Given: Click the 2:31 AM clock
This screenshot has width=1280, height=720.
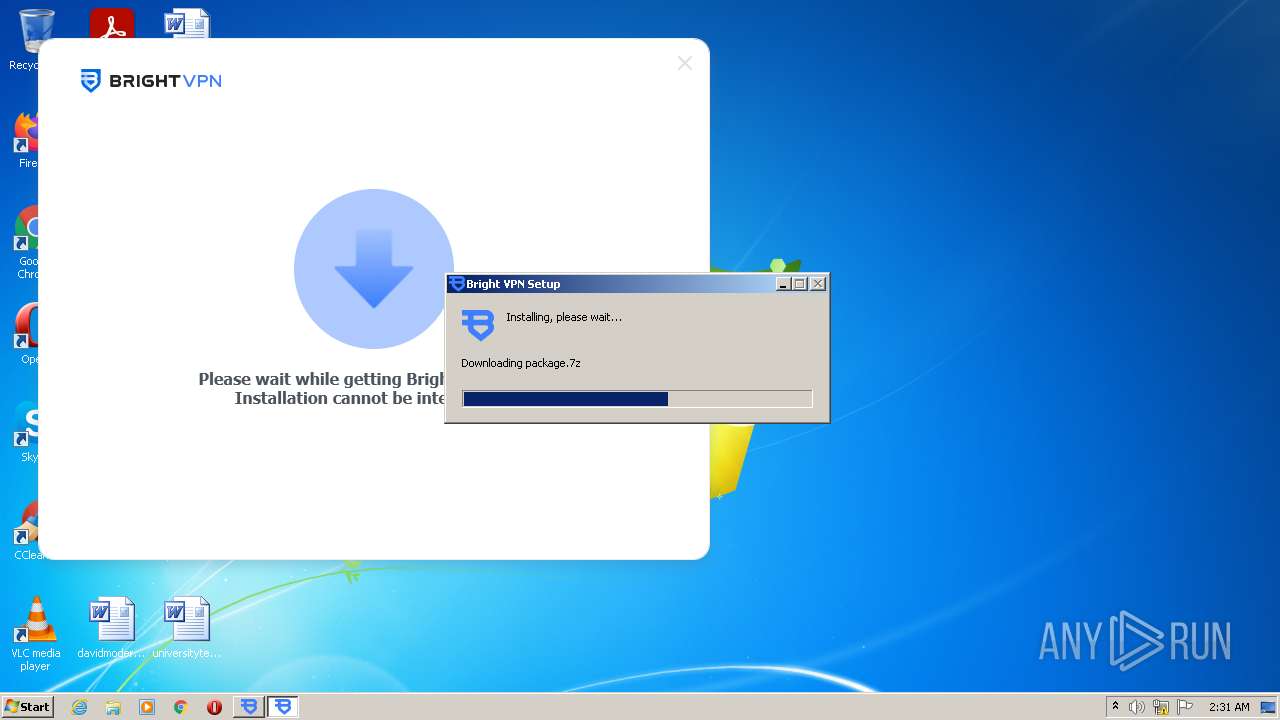Looking at the screenshot, I should (x=1229, y=707).
